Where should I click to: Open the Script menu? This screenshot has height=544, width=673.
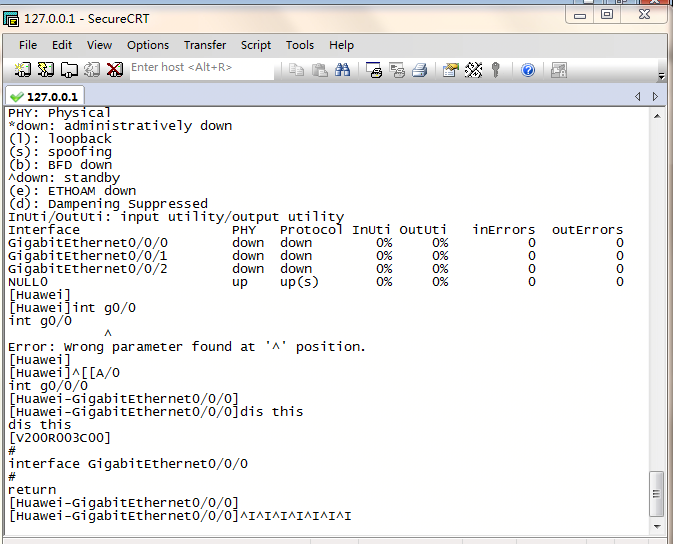[x=256, y=45]
